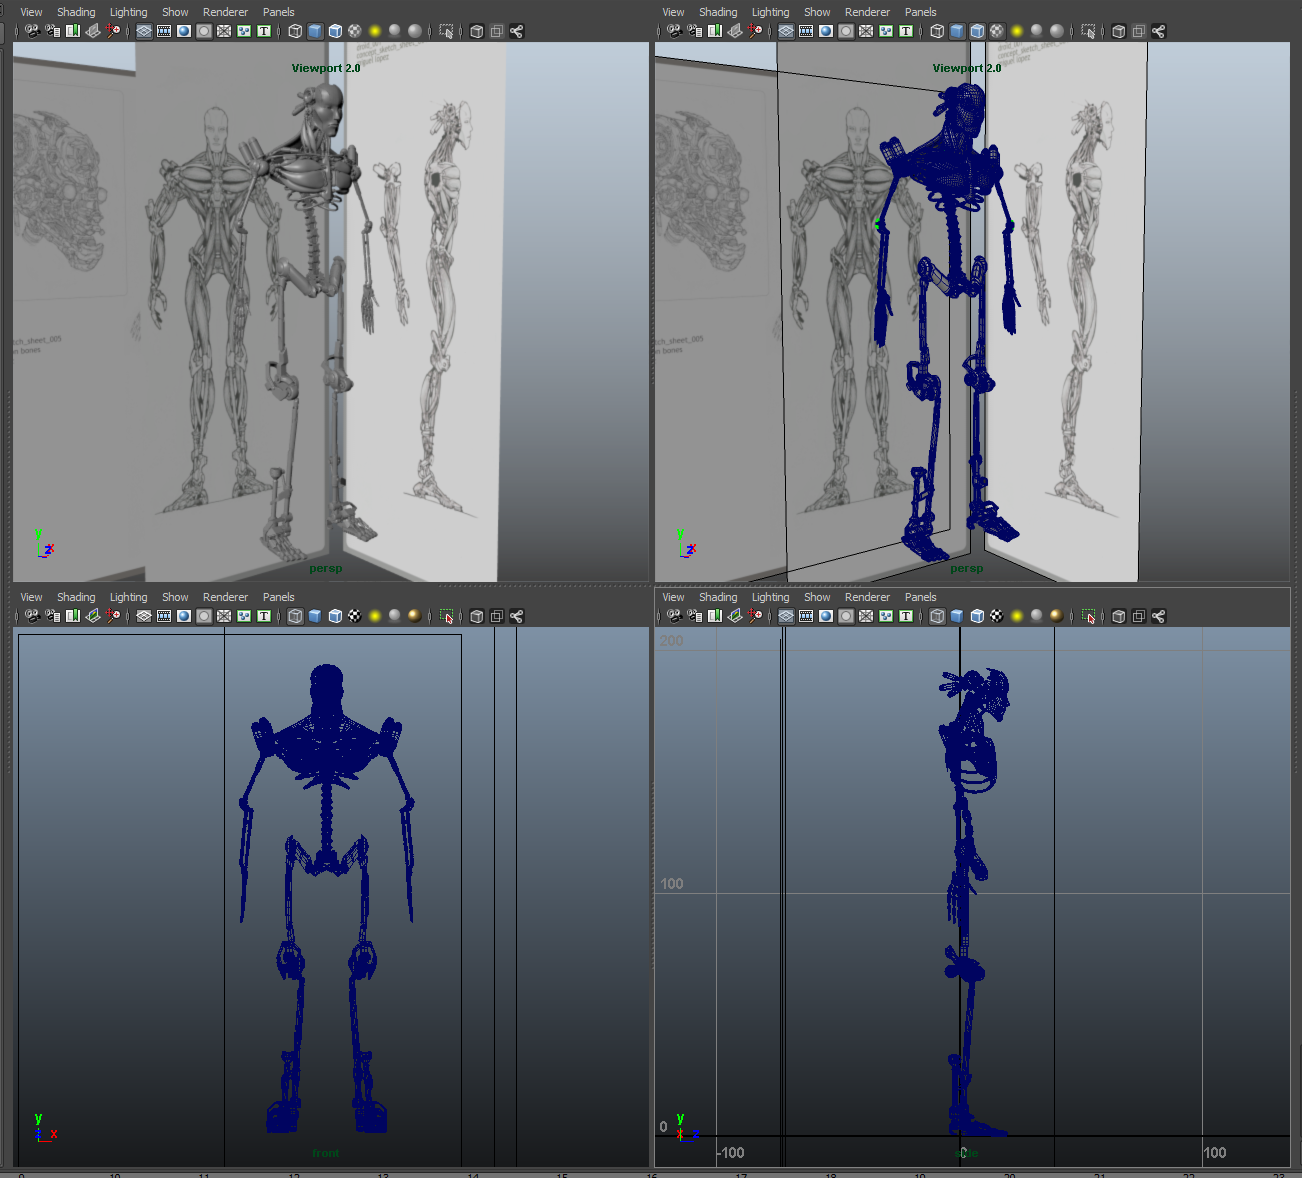Click the persp label in top-right panel
This screenshot has width=1302, height=1178.
click(967, 568)
